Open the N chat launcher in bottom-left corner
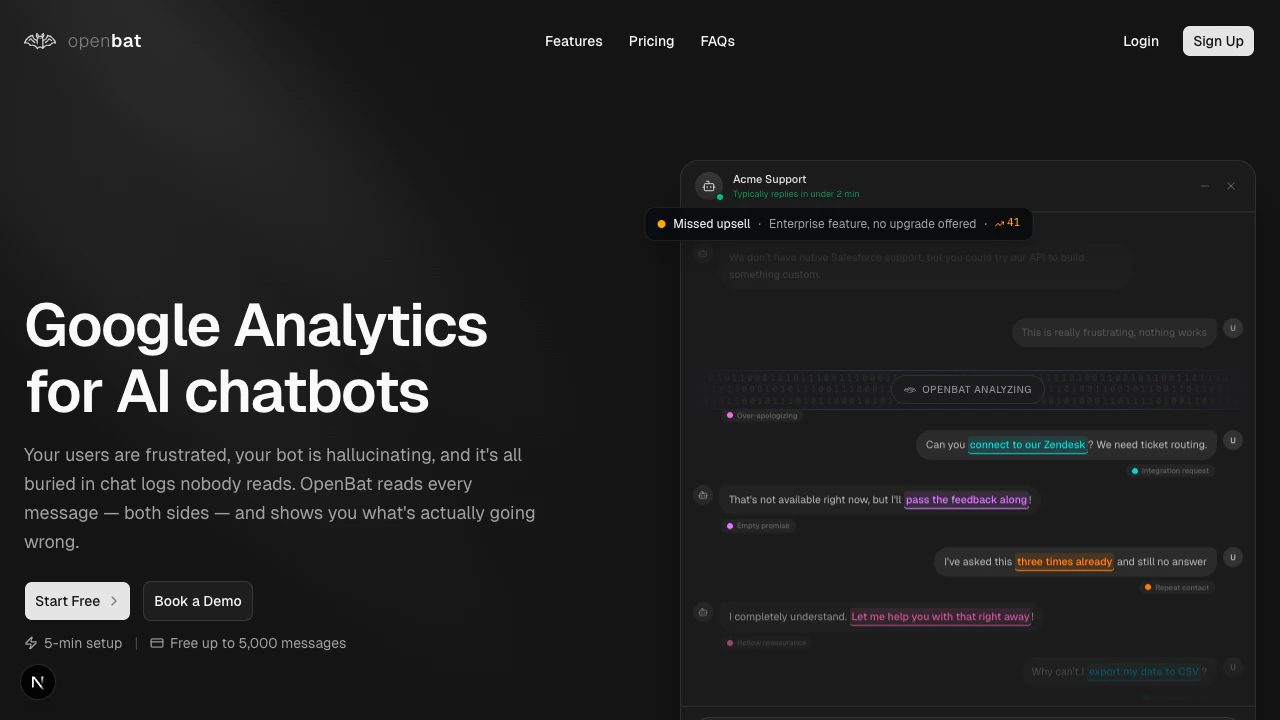Screen dimensions: 1280x720 coord(38,682)
